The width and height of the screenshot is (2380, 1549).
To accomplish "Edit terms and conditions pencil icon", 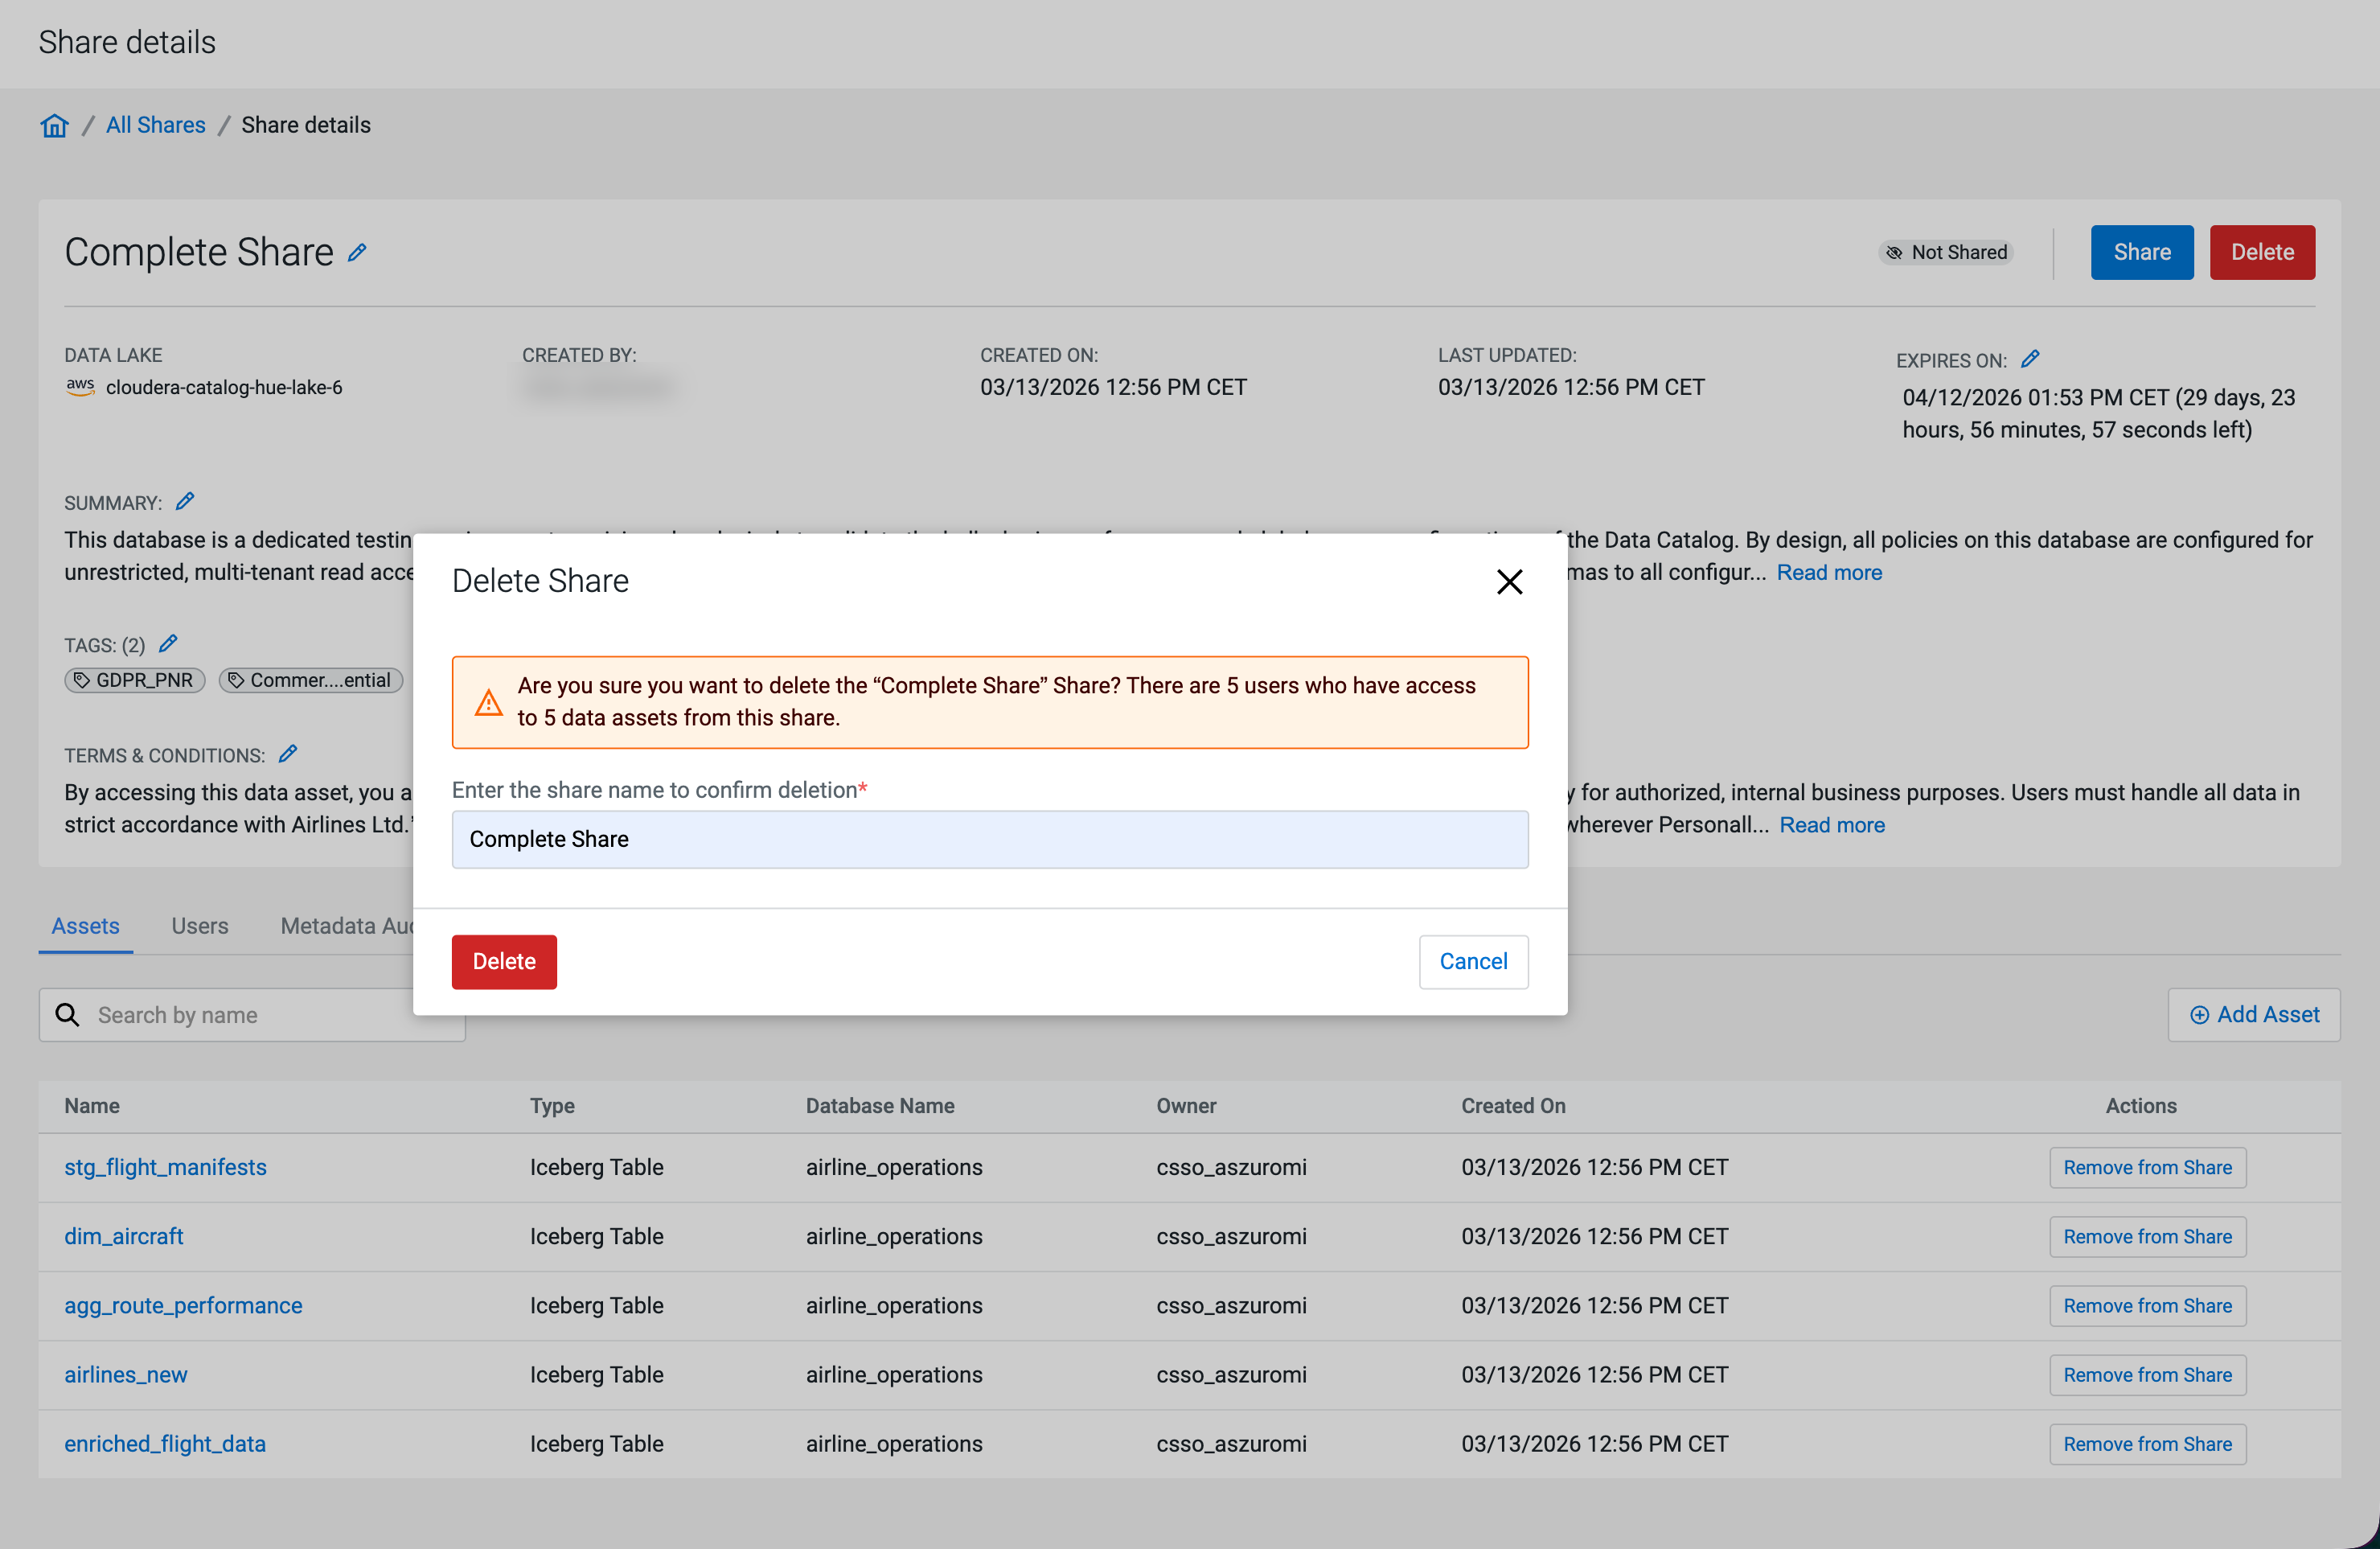I will pyautogui.click(x=288, y=754).
